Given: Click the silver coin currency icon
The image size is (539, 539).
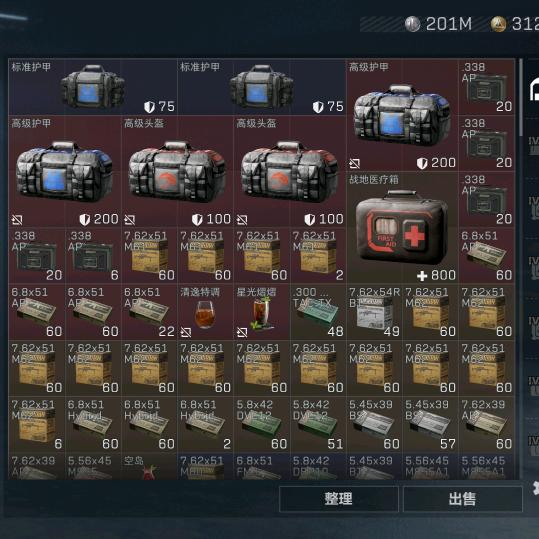Looking at the screenshot, I should click(412, 24).
